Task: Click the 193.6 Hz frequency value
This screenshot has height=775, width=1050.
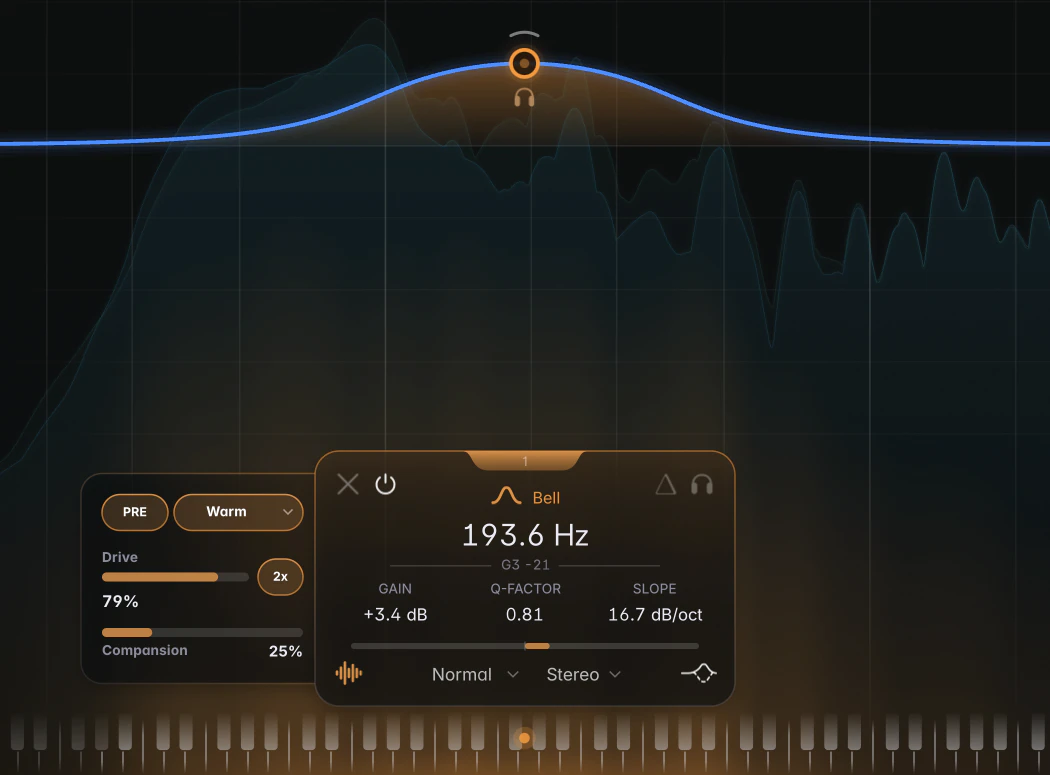Action: tap(525, 535)
